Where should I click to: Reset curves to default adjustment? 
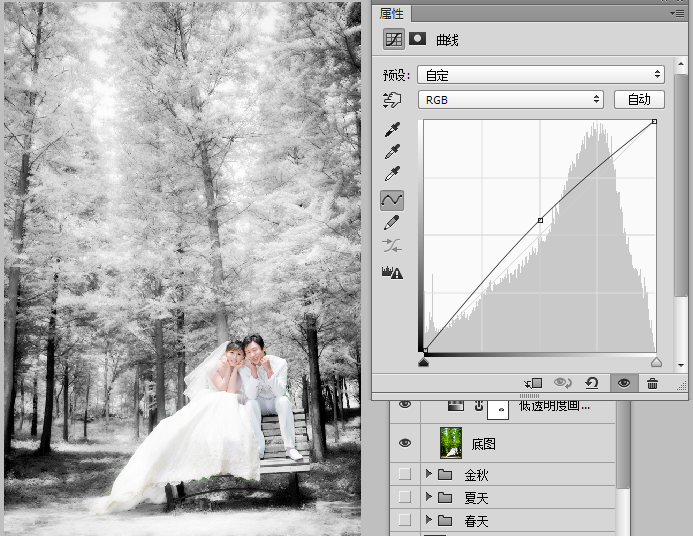(x=591, y=383)
